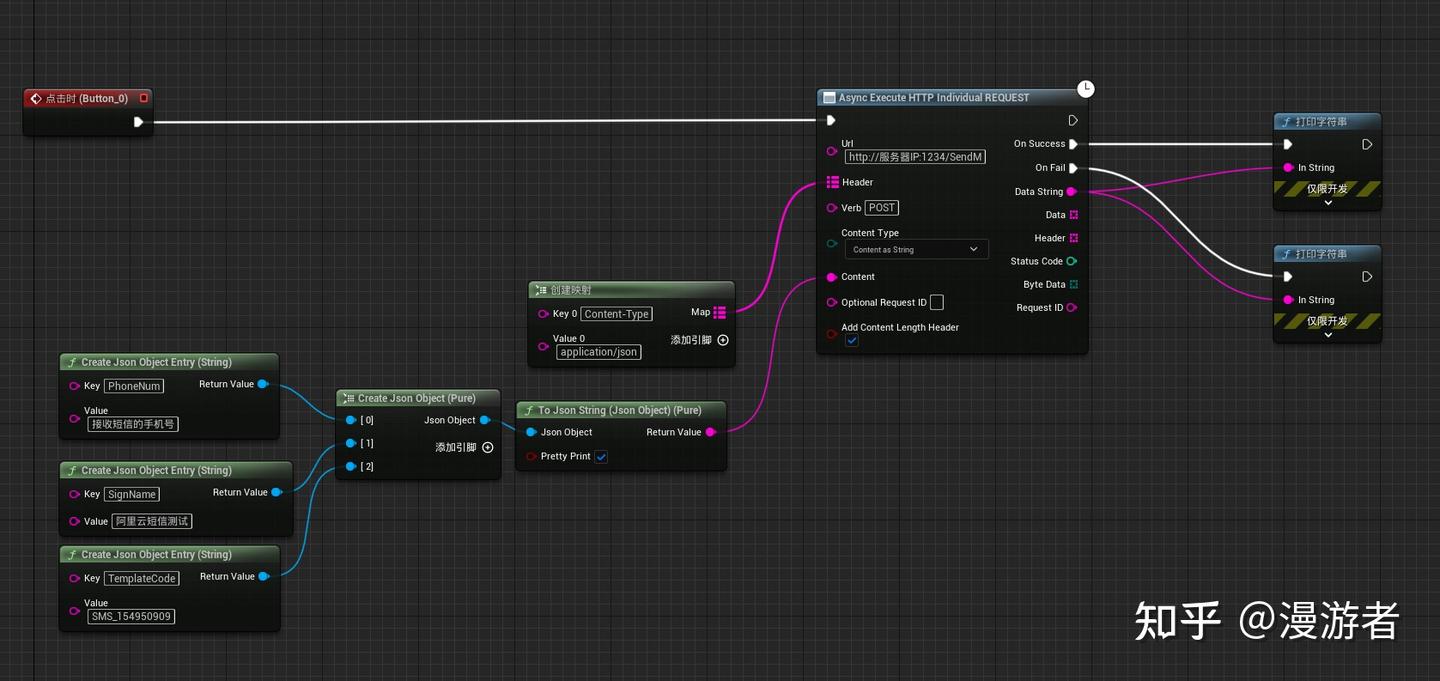Viewport: 1440px width, 681px height.
Task: Click the [2] input pin on Create Json Object
Action: [351, 466]
